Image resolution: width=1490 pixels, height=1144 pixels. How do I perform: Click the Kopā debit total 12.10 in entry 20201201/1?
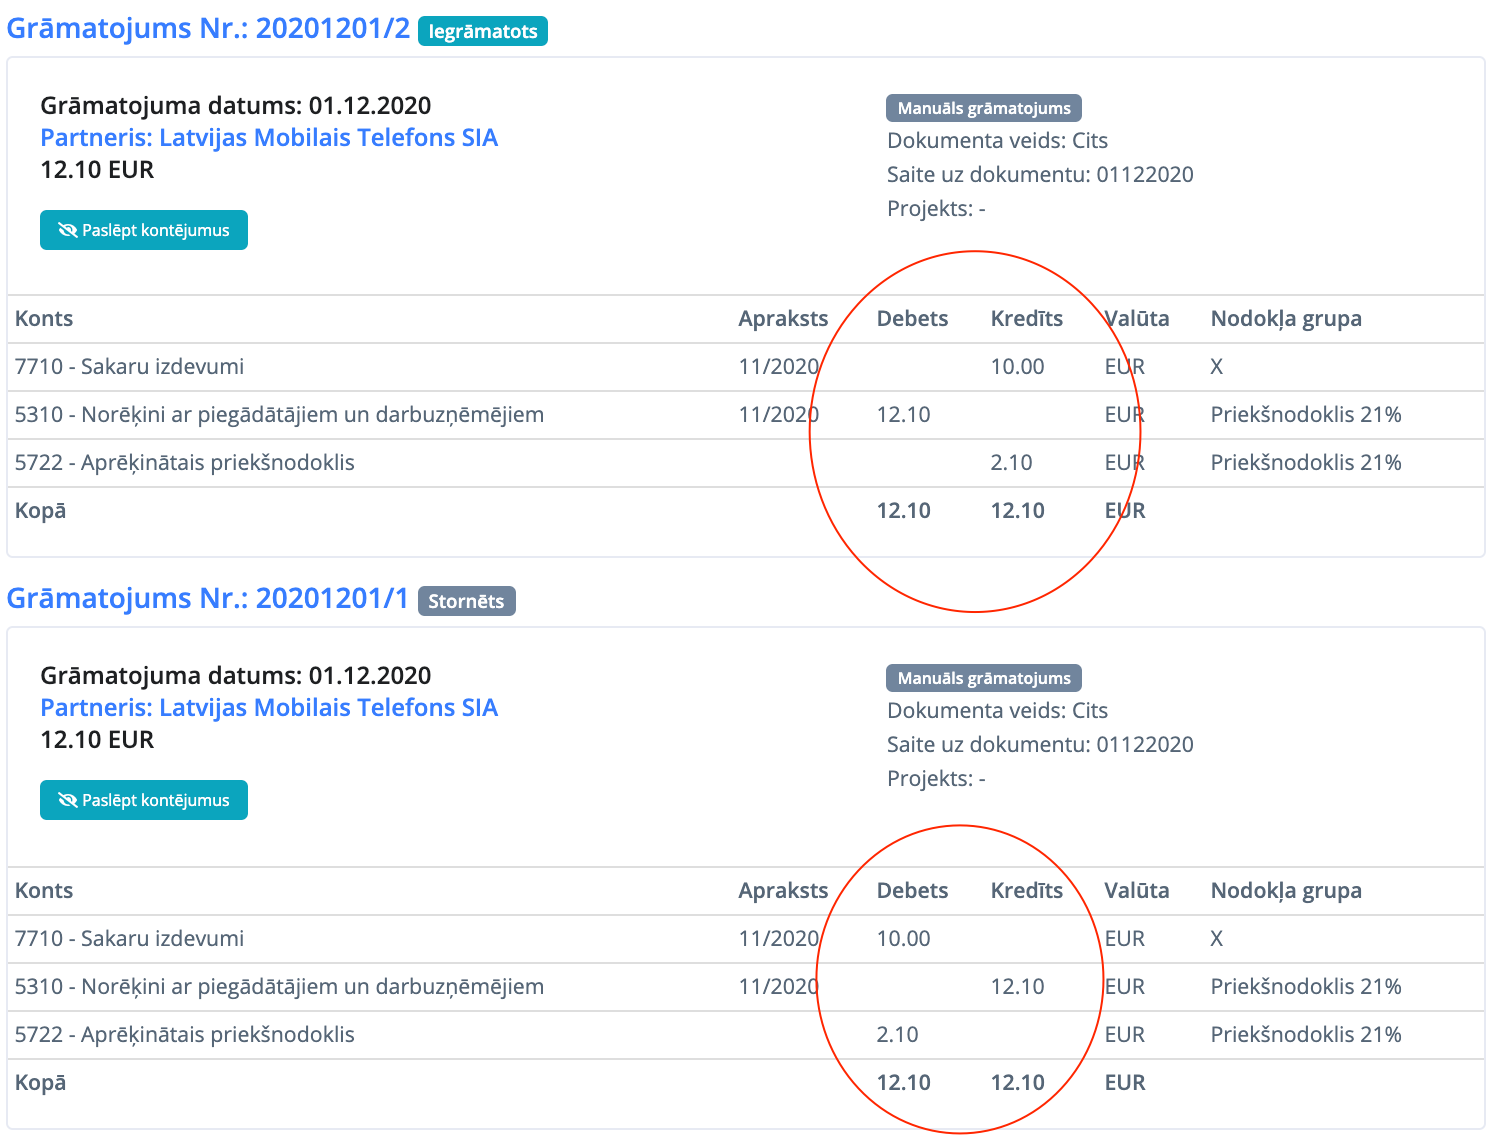pos(903,1083)
